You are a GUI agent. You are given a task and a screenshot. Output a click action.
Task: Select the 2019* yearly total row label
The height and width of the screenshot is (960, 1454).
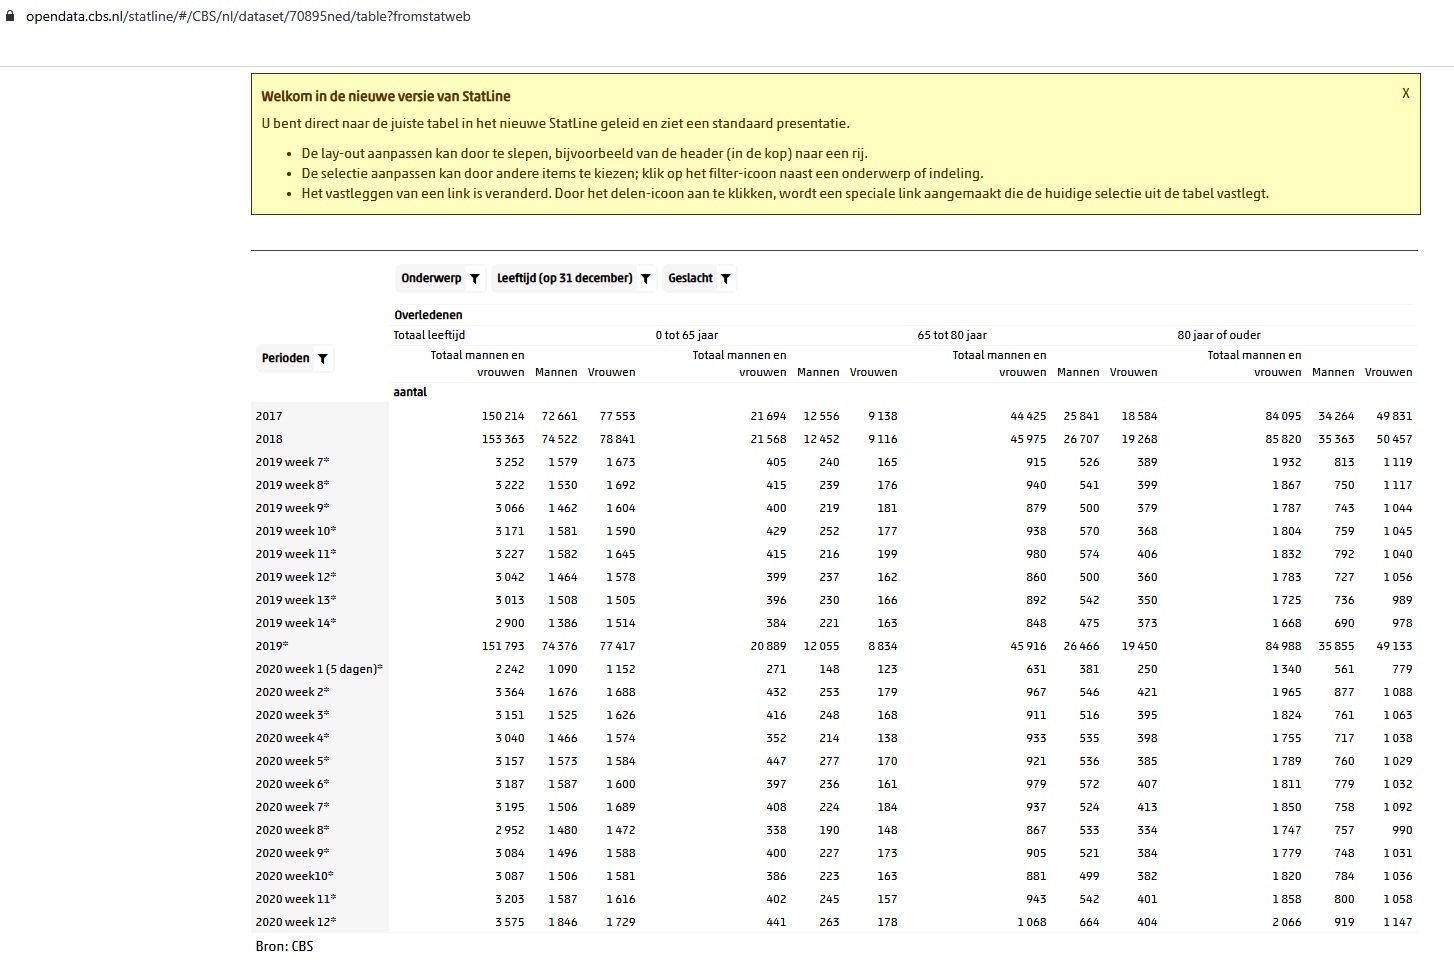[x=272, y=646]
